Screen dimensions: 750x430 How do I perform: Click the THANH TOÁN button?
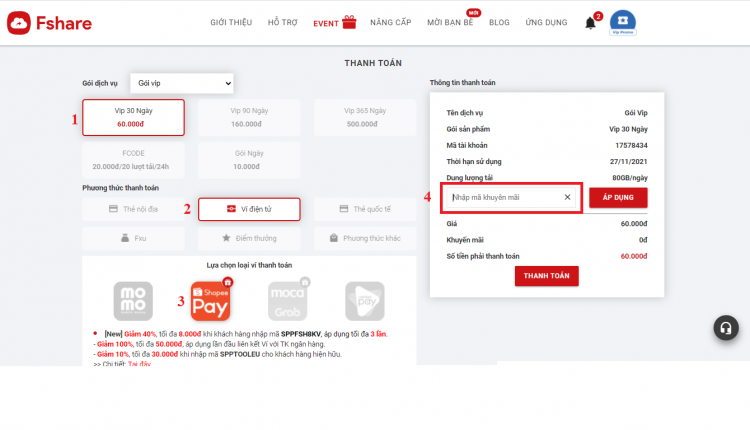547,276
